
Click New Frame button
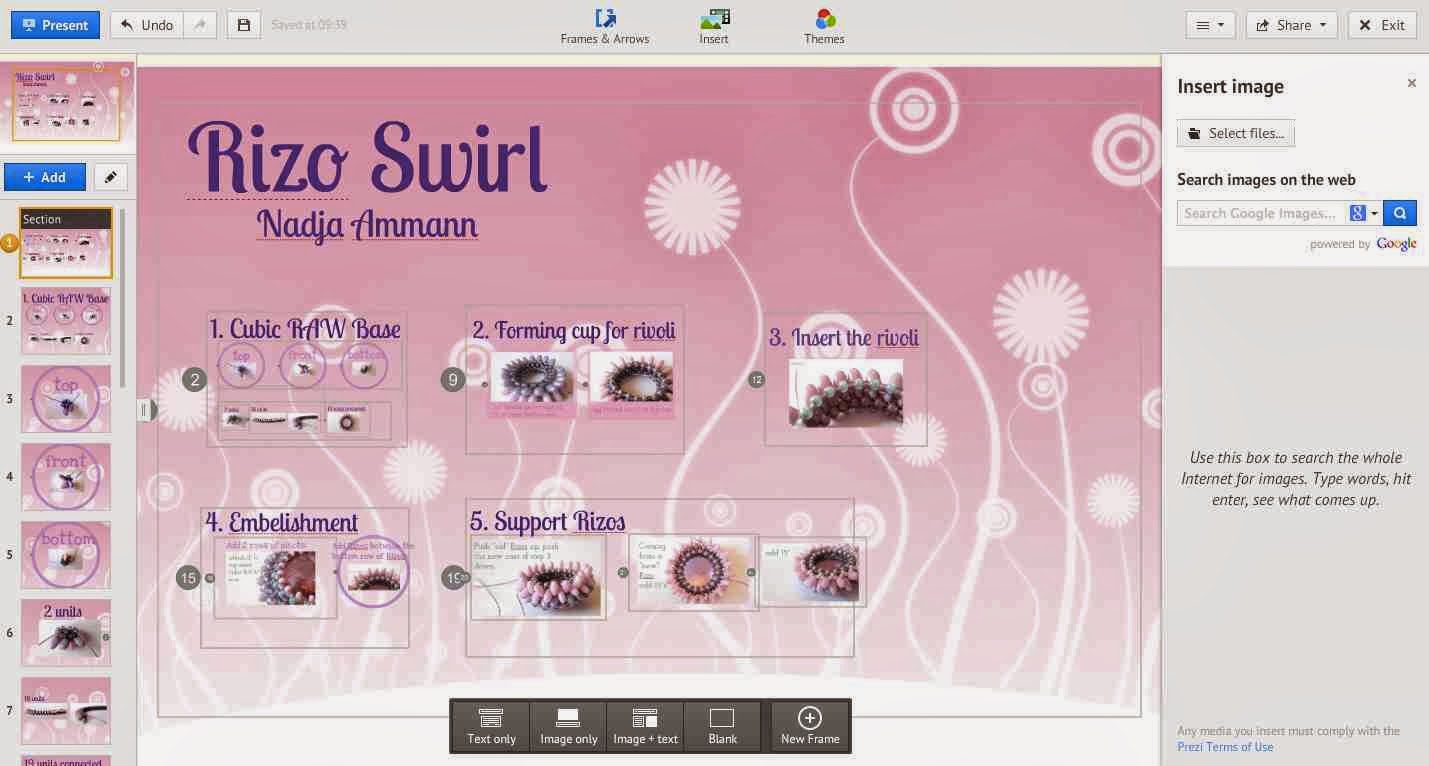pyautogui.click(x=810, y=726)
